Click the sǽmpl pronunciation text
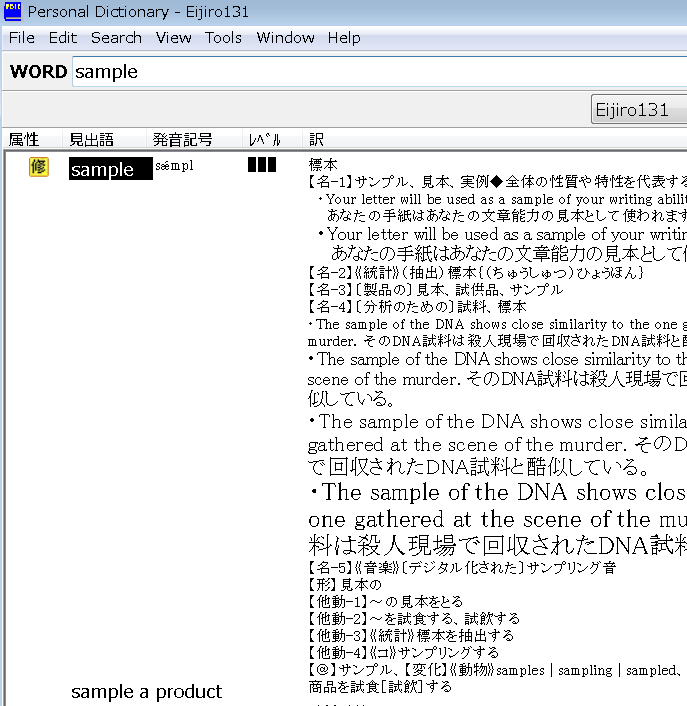 (x=174, y=166)
